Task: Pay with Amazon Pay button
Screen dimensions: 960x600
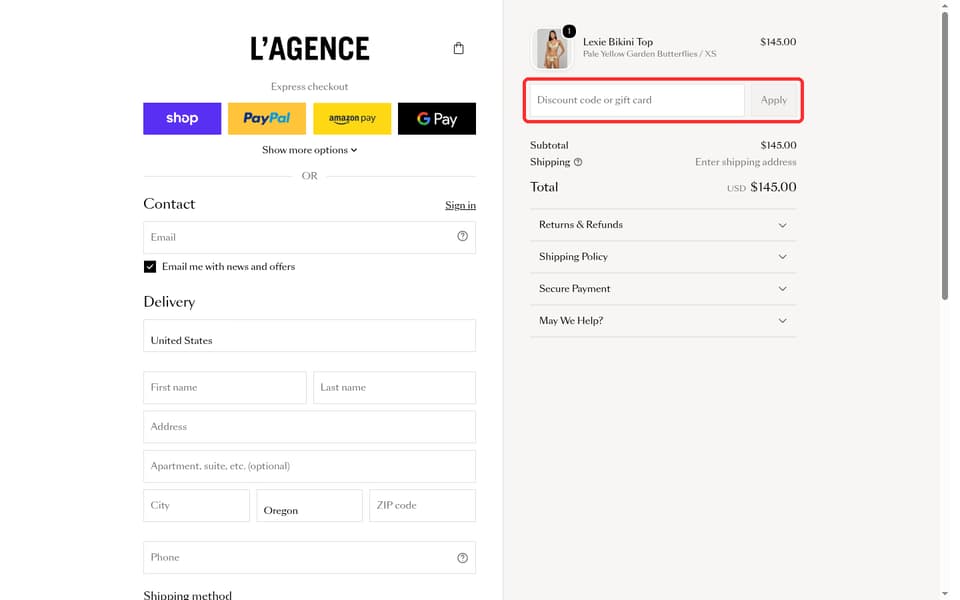Action: point(352,119)
